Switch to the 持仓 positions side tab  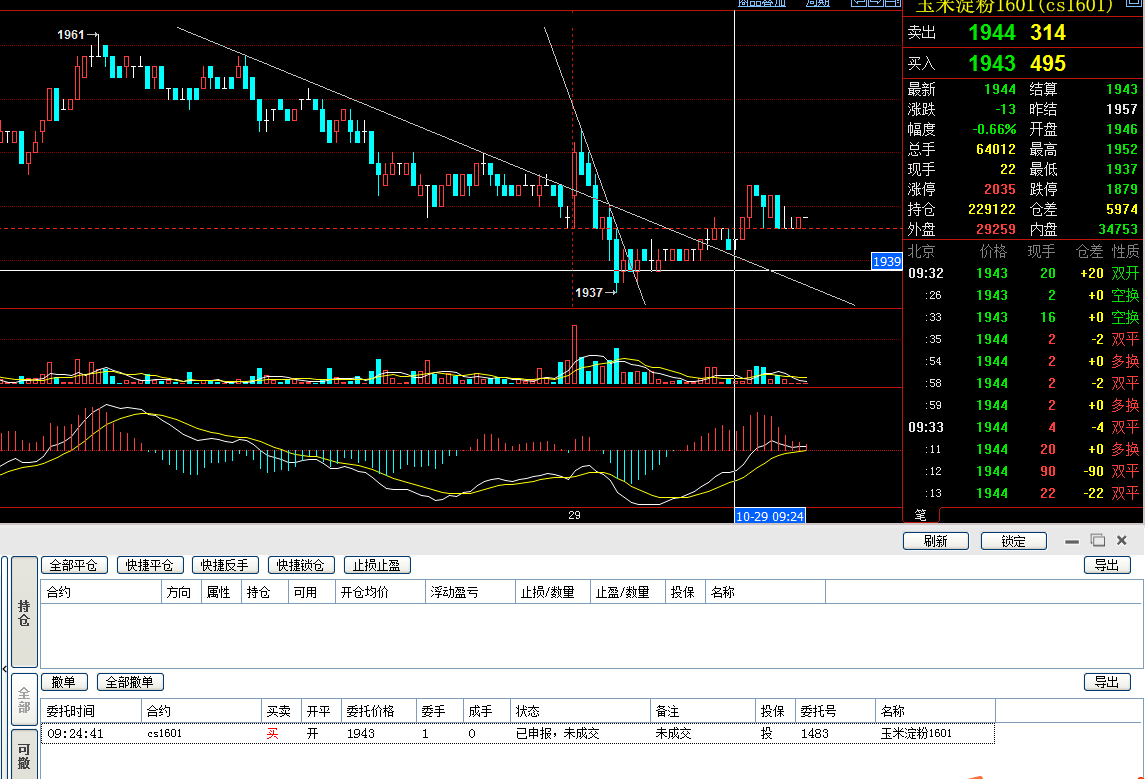[24, 613]
